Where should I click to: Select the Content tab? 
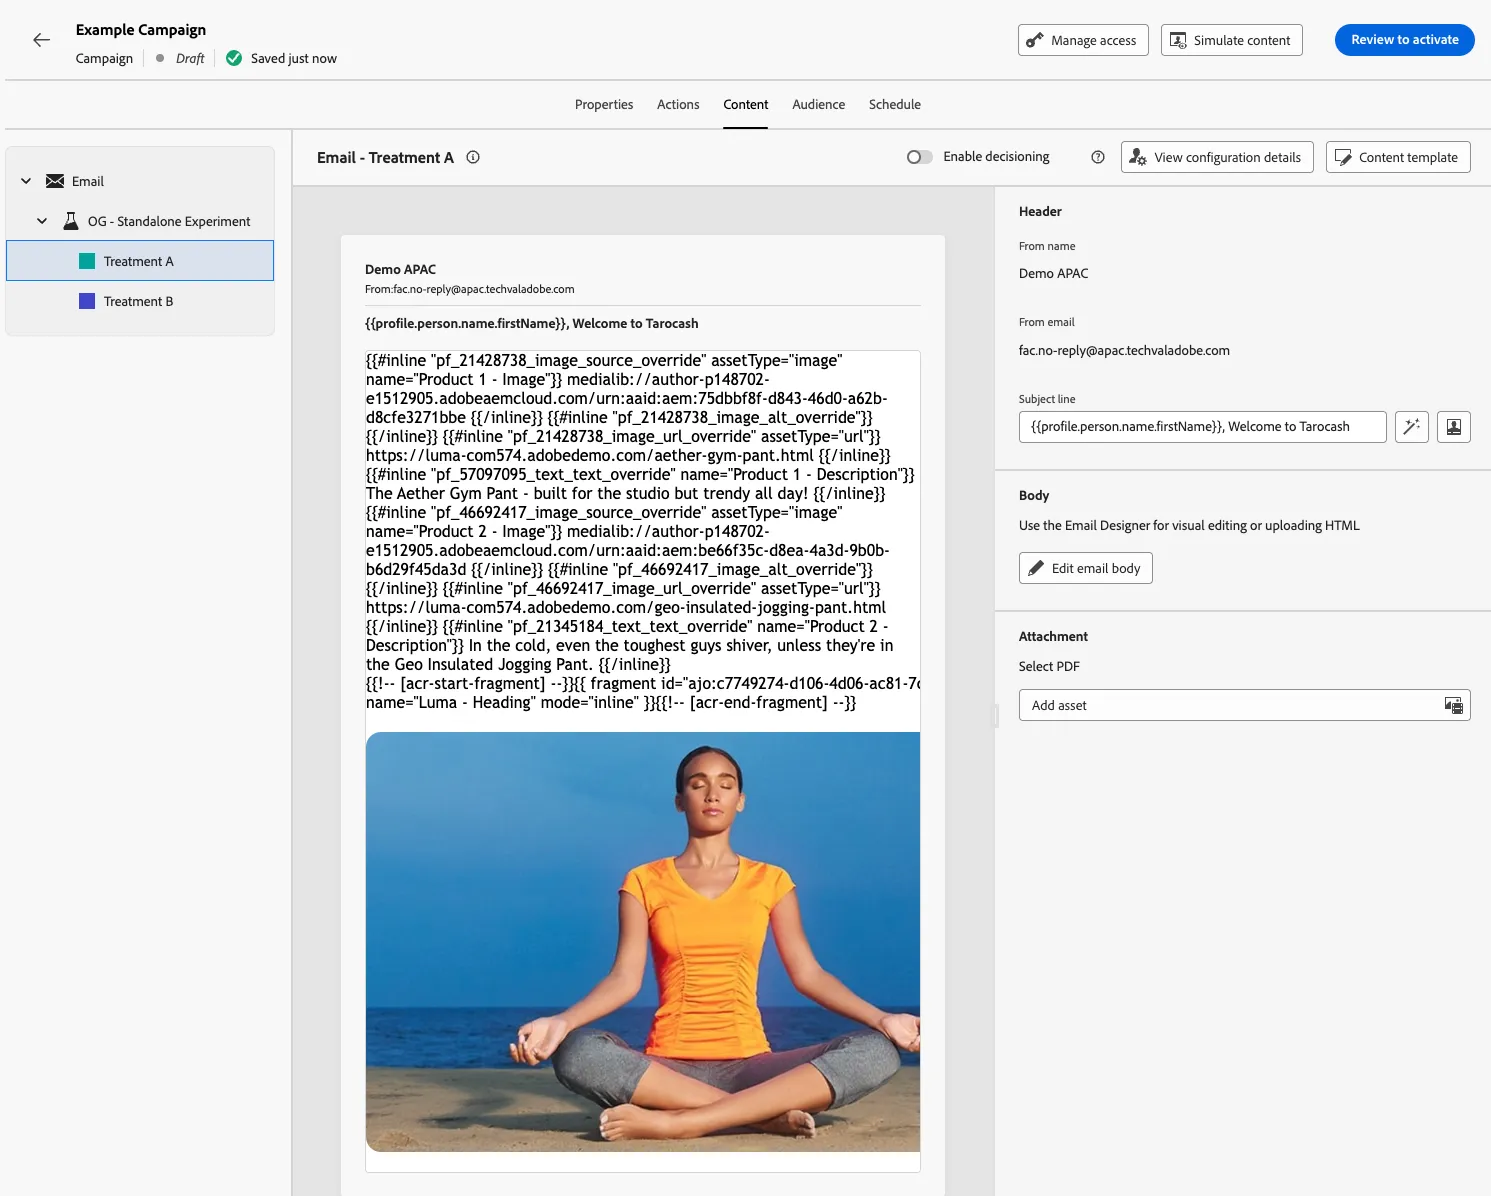click(x=746, y=104)
